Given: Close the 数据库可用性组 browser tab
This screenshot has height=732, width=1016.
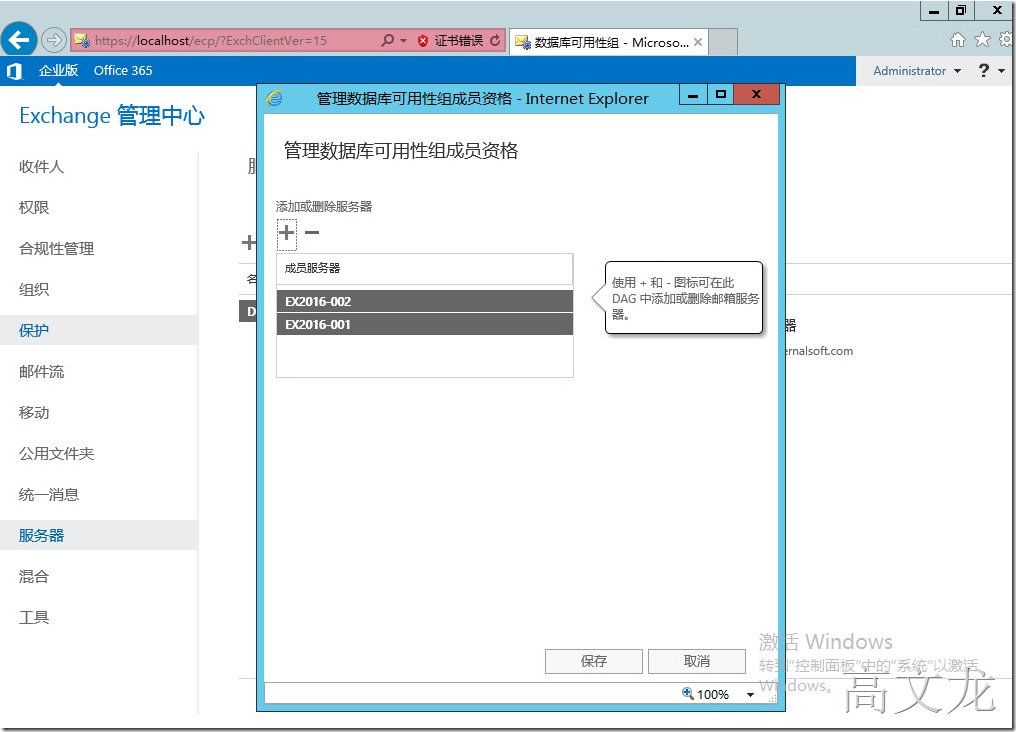Looking at the screenshot, I should [698, 42].
